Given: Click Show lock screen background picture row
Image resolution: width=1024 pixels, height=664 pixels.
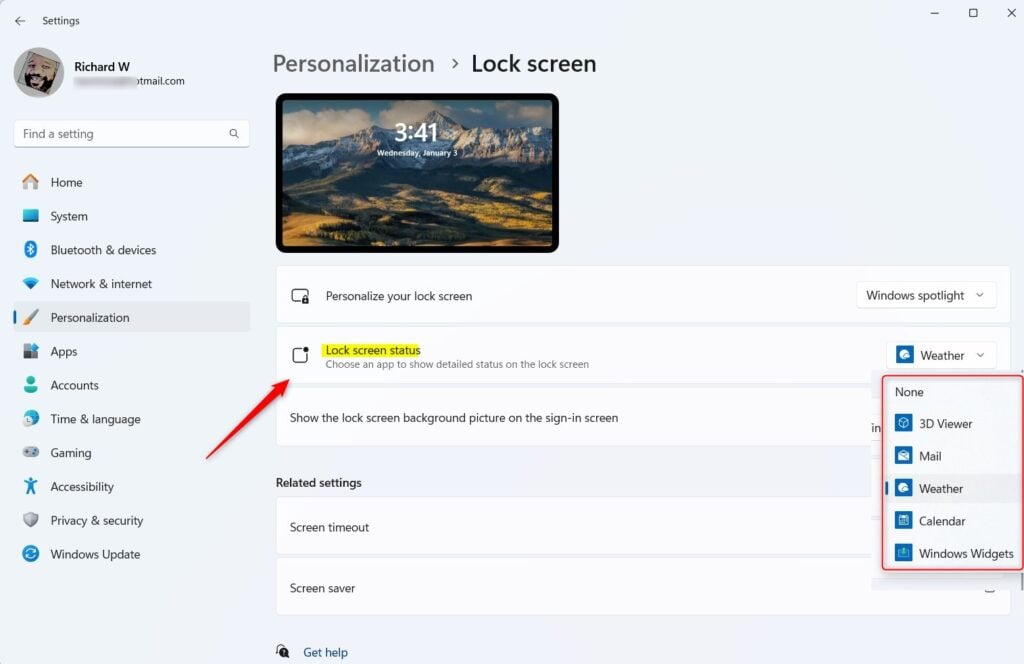Looking at the screenshot, I should 643,418.
